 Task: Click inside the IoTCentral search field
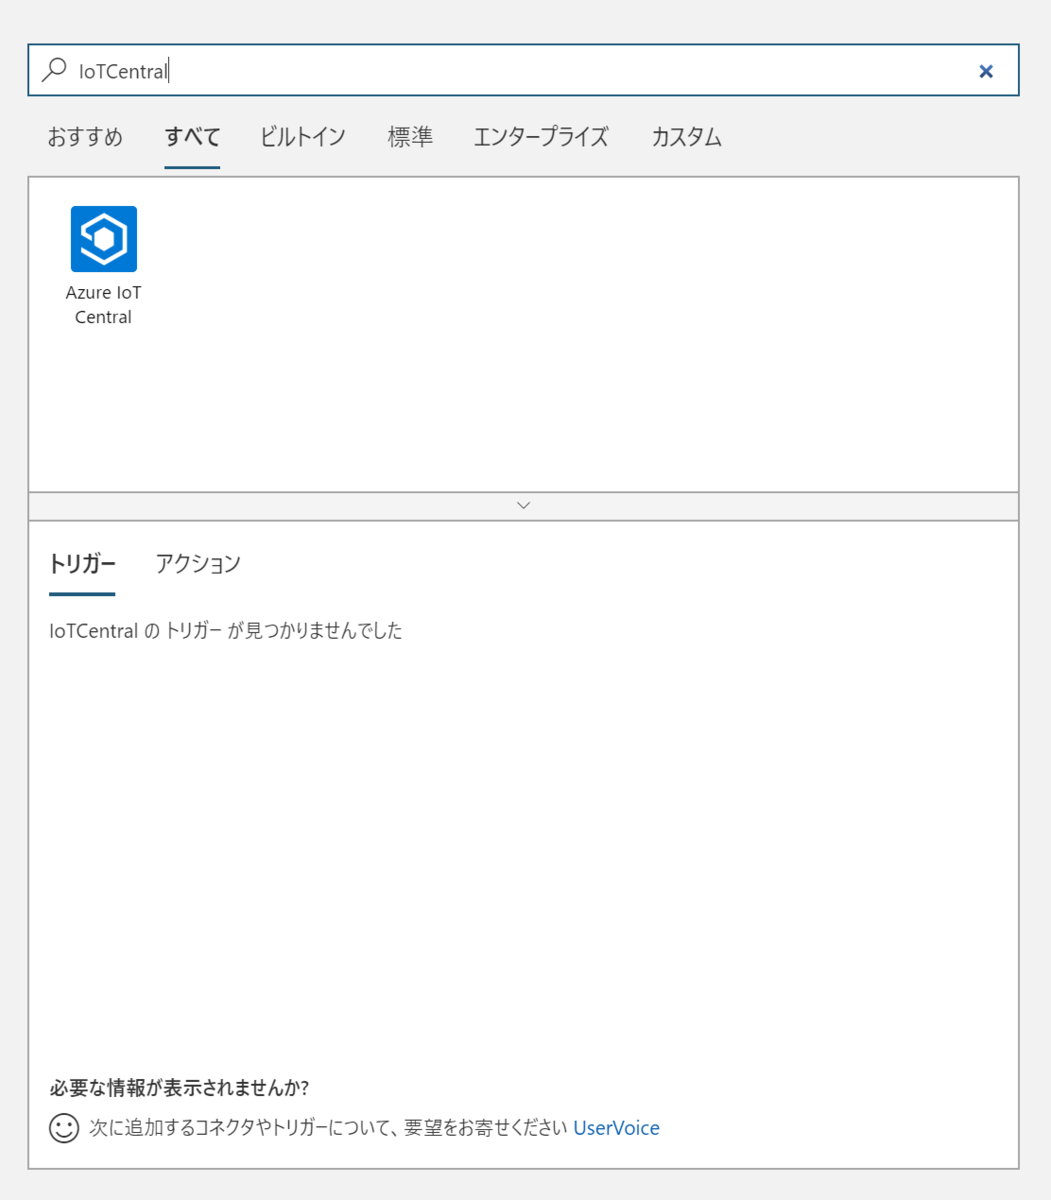(x=523, y=70)
